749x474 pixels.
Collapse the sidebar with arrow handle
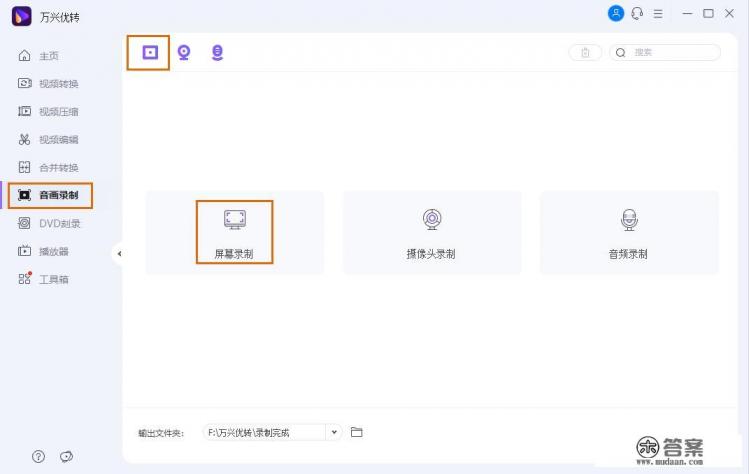coord(119,254)
